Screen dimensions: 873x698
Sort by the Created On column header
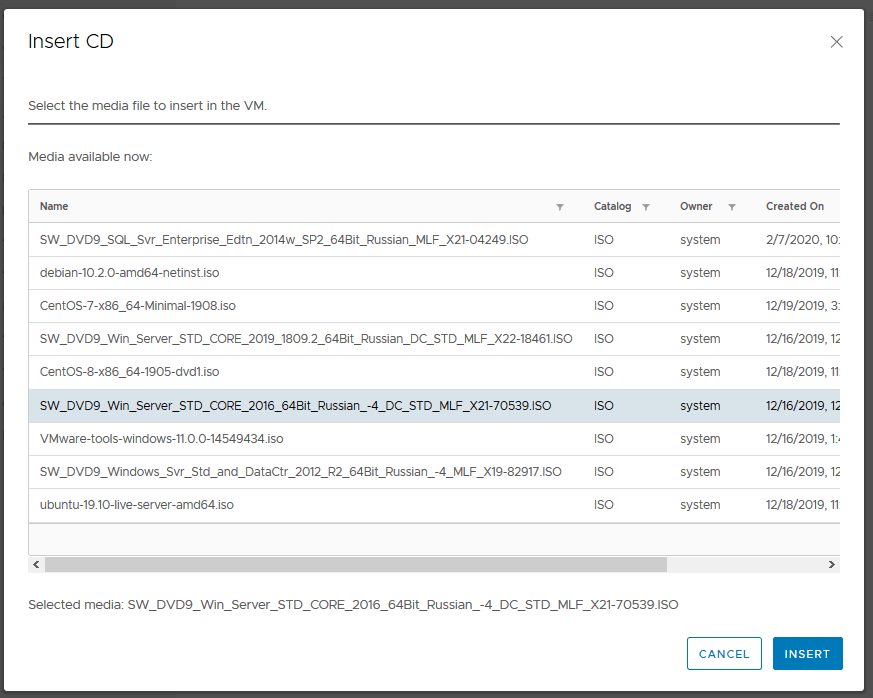tap(794, 207)
